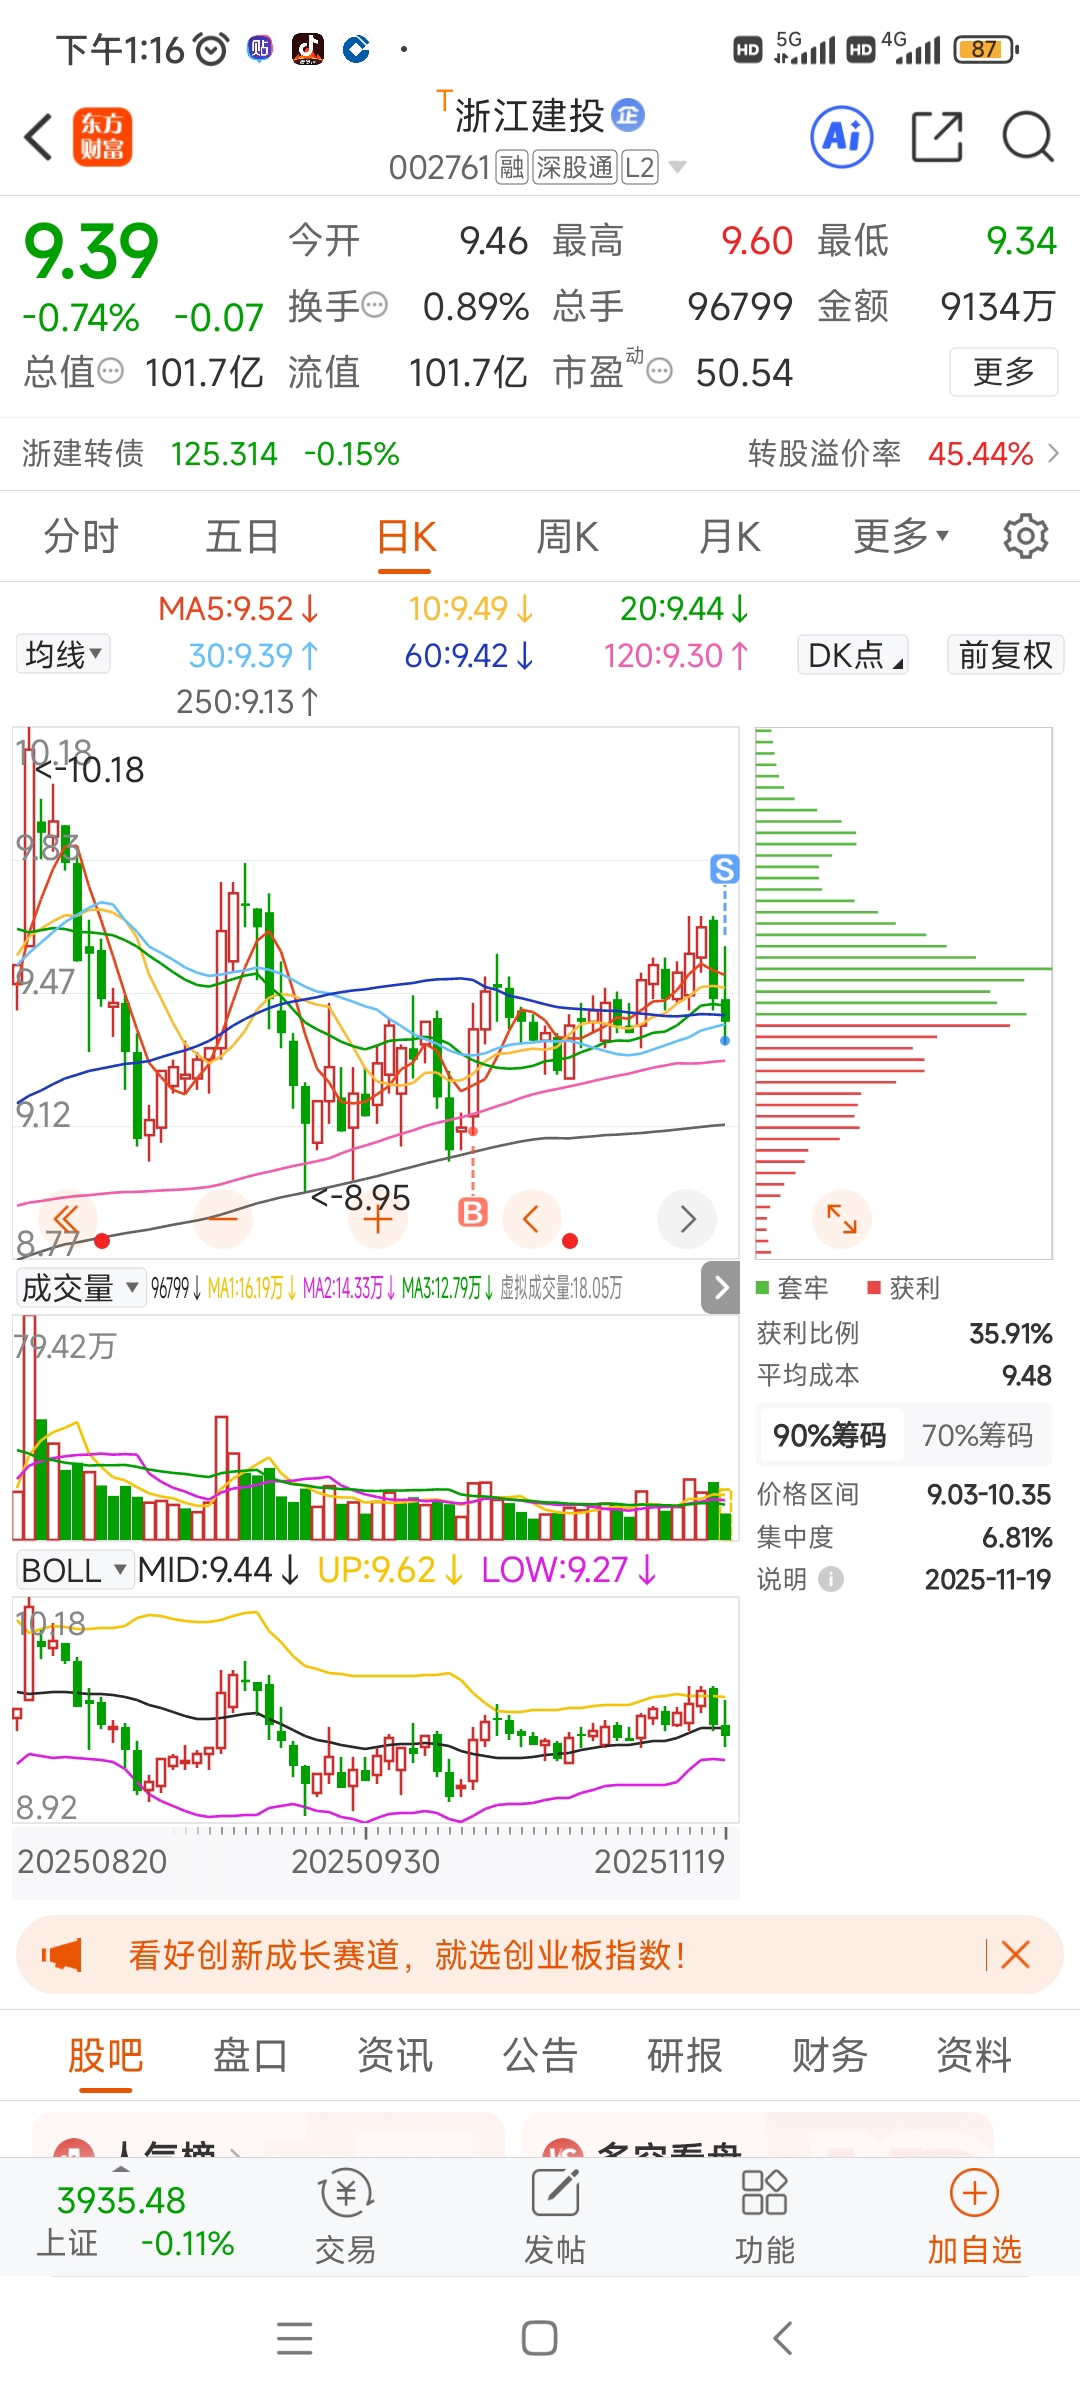The image size is (1080, 2400).
Task: Open 浙建转债 bond quote
Action: 211,454
